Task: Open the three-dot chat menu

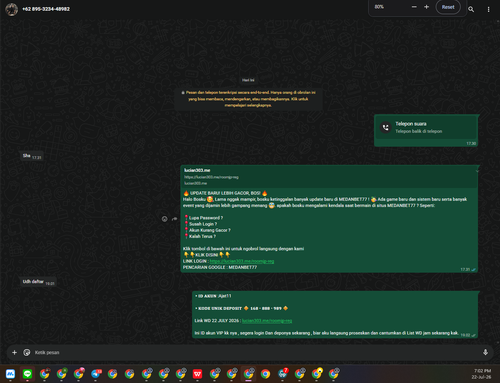Action: tap(488, 9)
